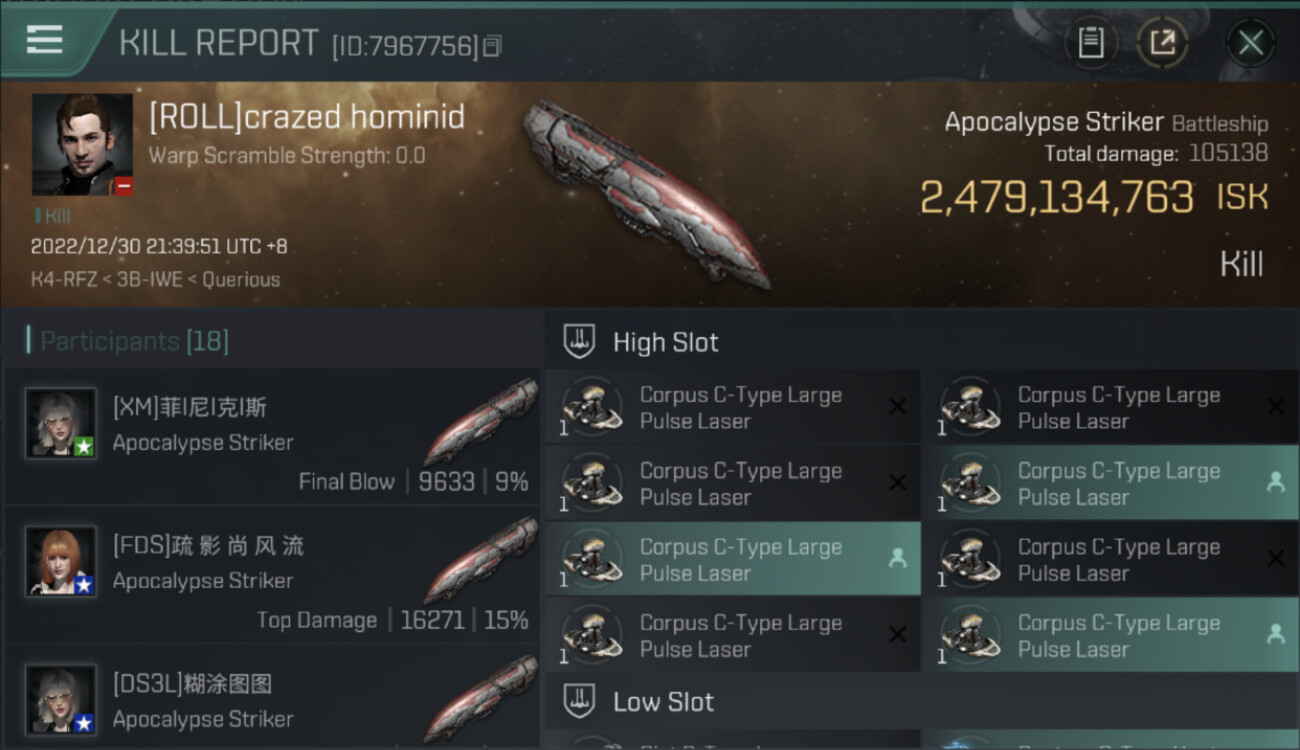Screen dimensions: 1300x750
Task: Tap the 2,479,134,763 ISK value
Action: point(1056,198)
